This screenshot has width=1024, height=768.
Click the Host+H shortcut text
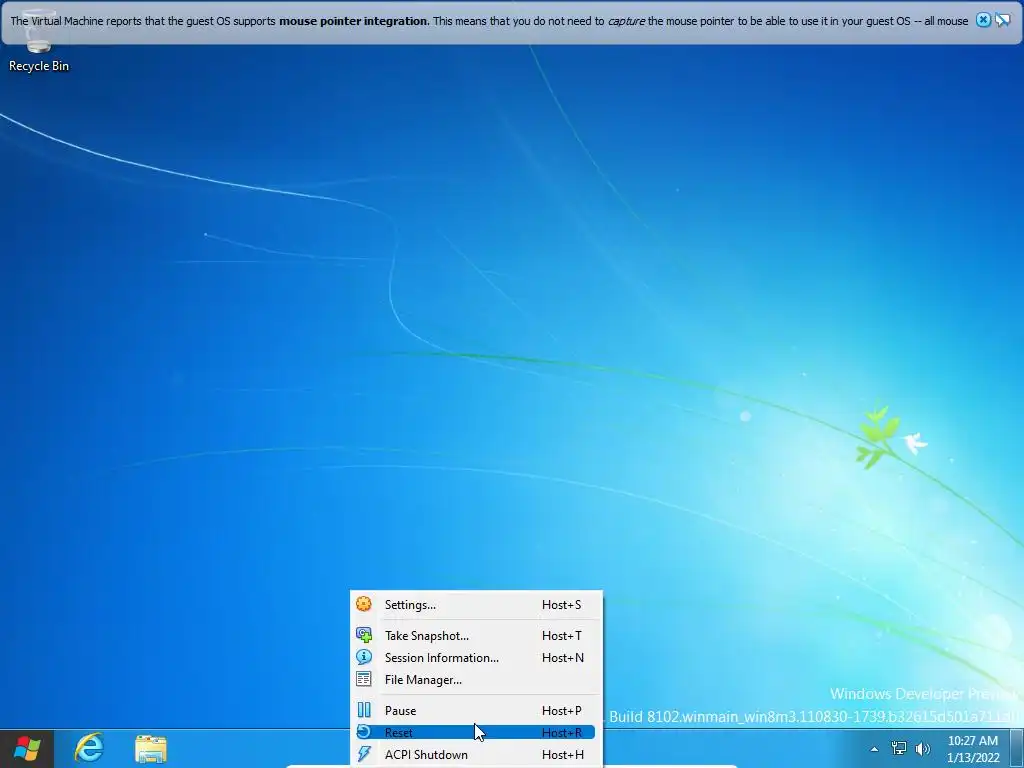(x=563, y=755)
